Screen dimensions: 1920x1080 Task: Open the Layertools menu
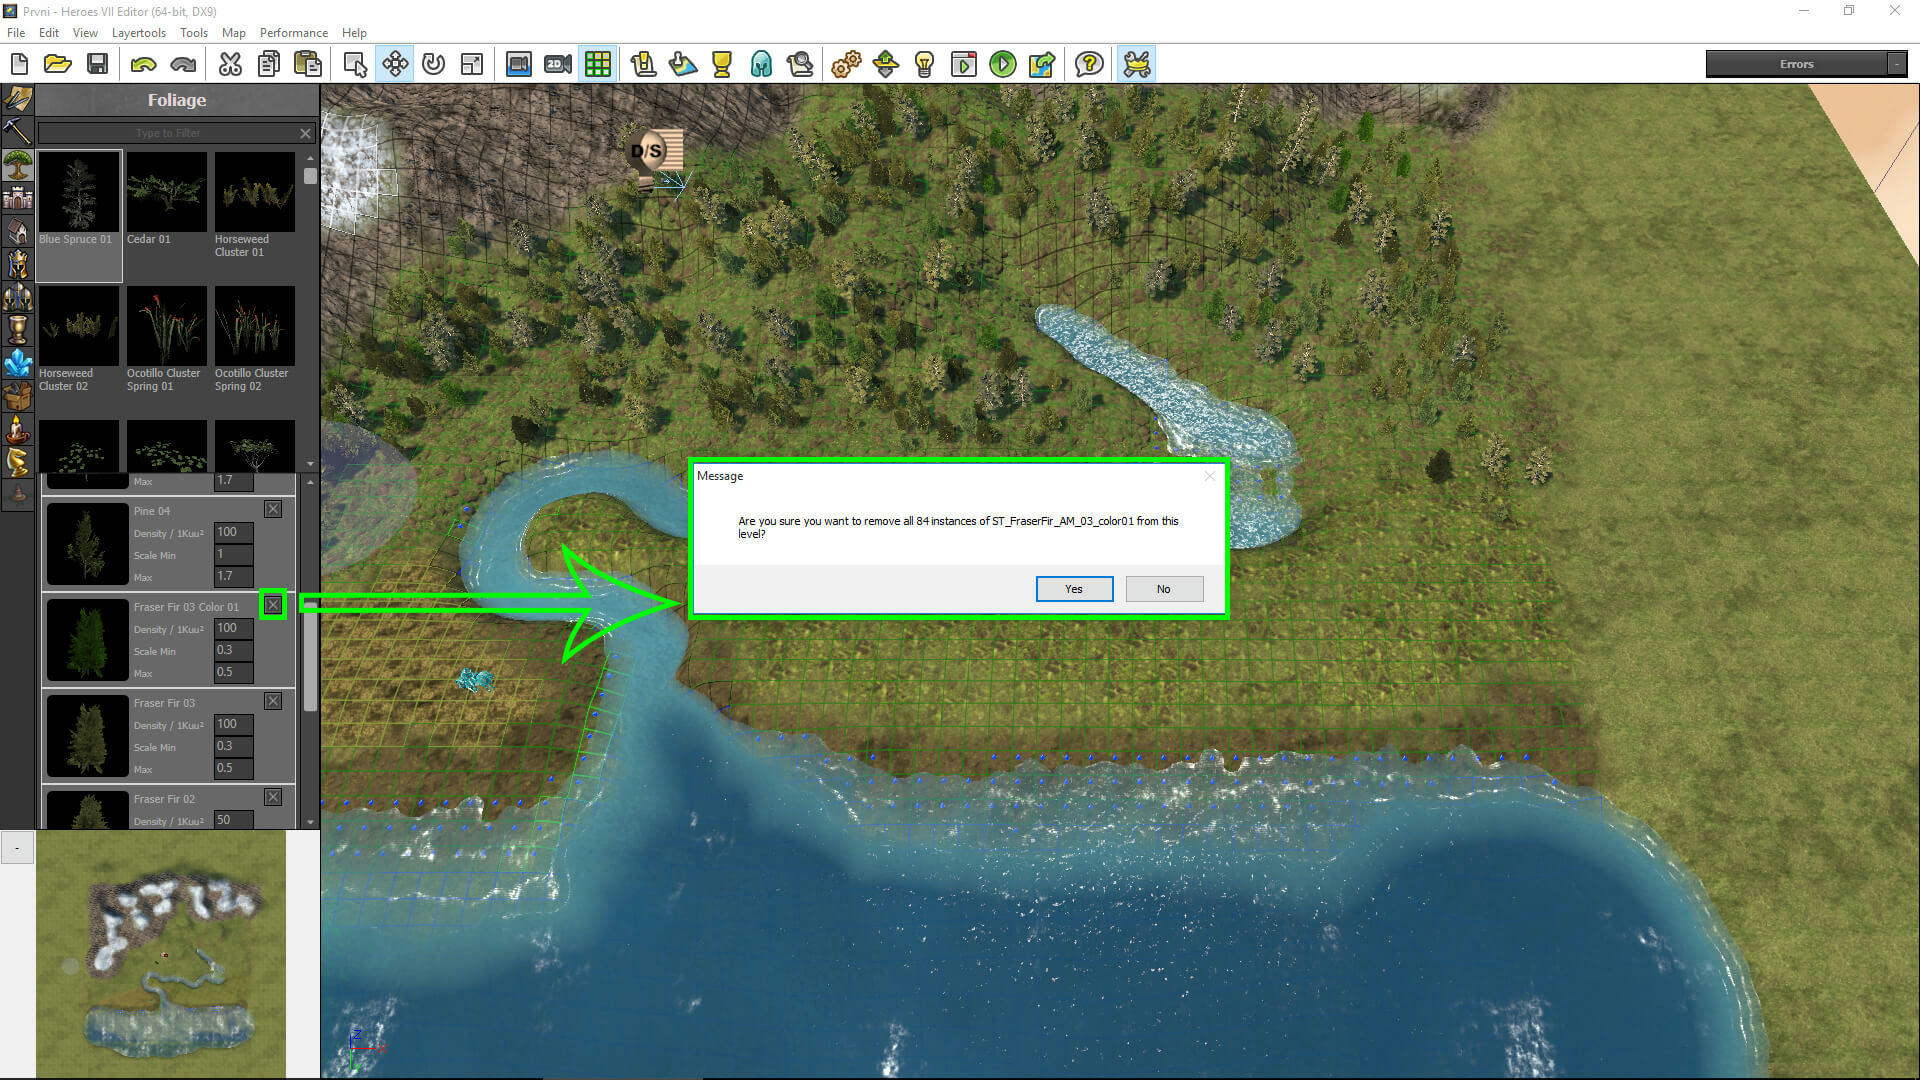(139, 33)
